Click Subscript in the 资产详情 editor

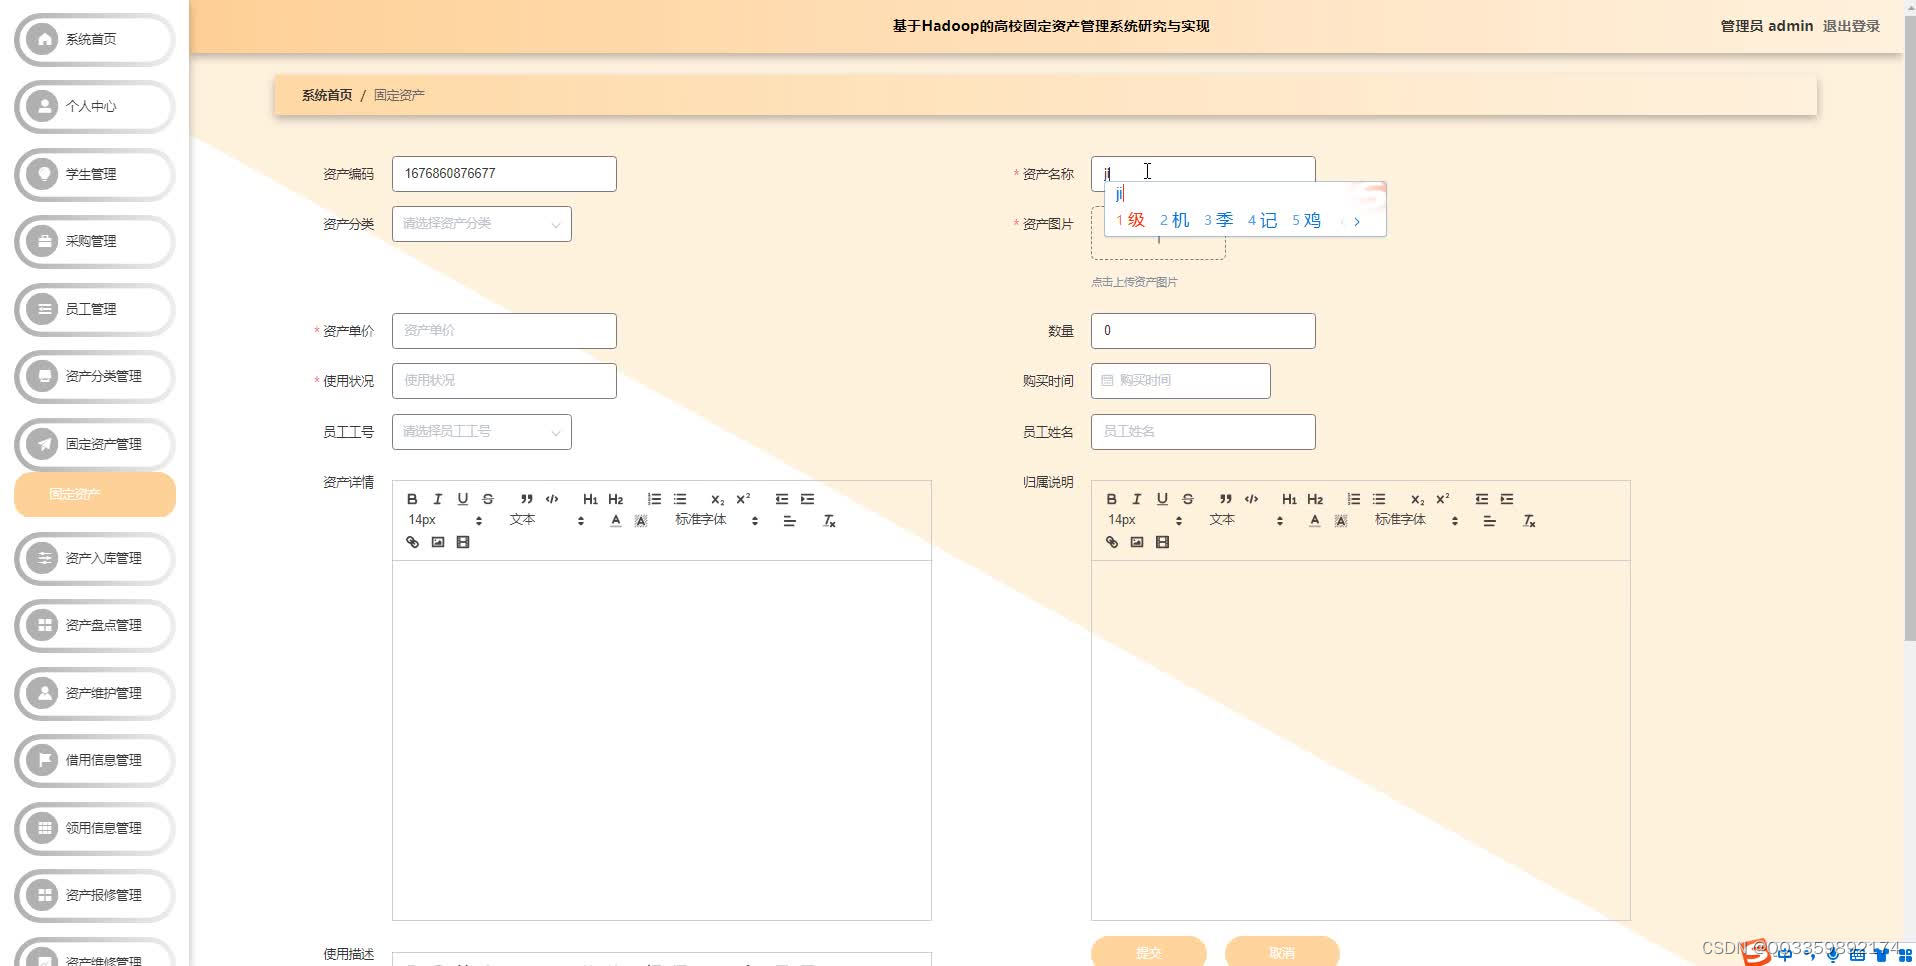tap(717, 499)
